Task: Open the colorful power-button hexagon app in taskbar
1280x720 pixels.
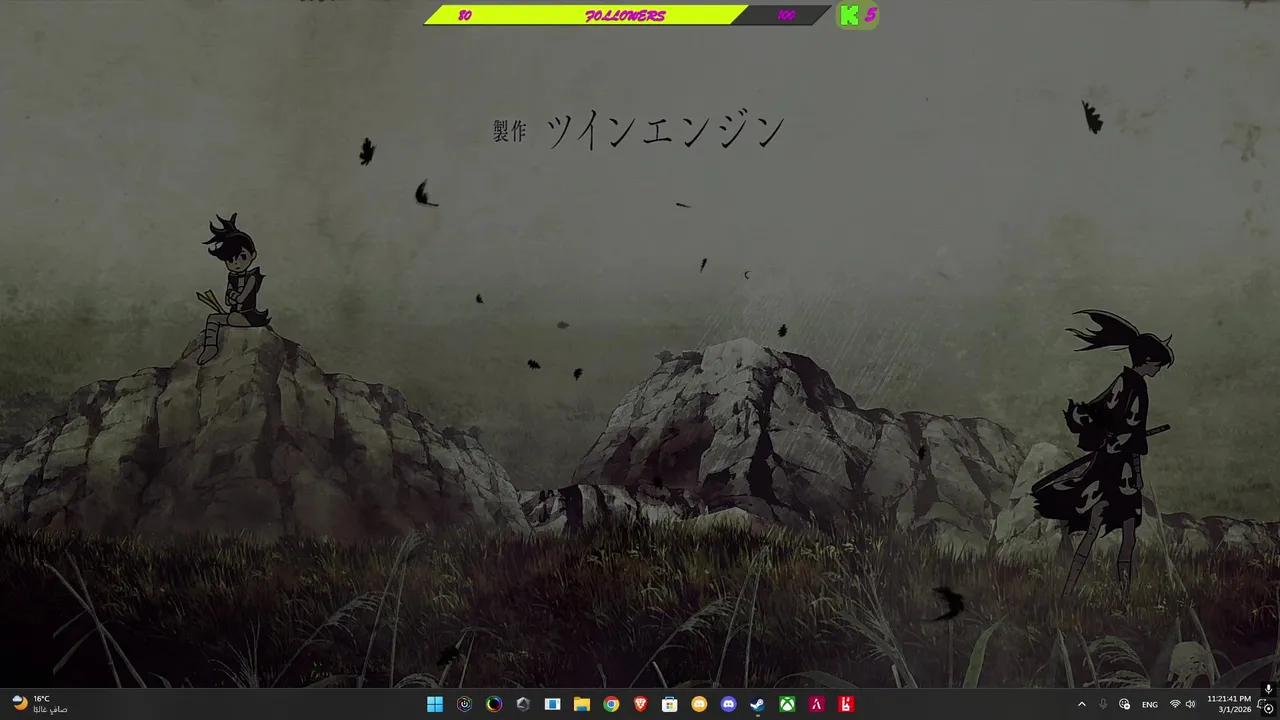Action: point(464,704)
